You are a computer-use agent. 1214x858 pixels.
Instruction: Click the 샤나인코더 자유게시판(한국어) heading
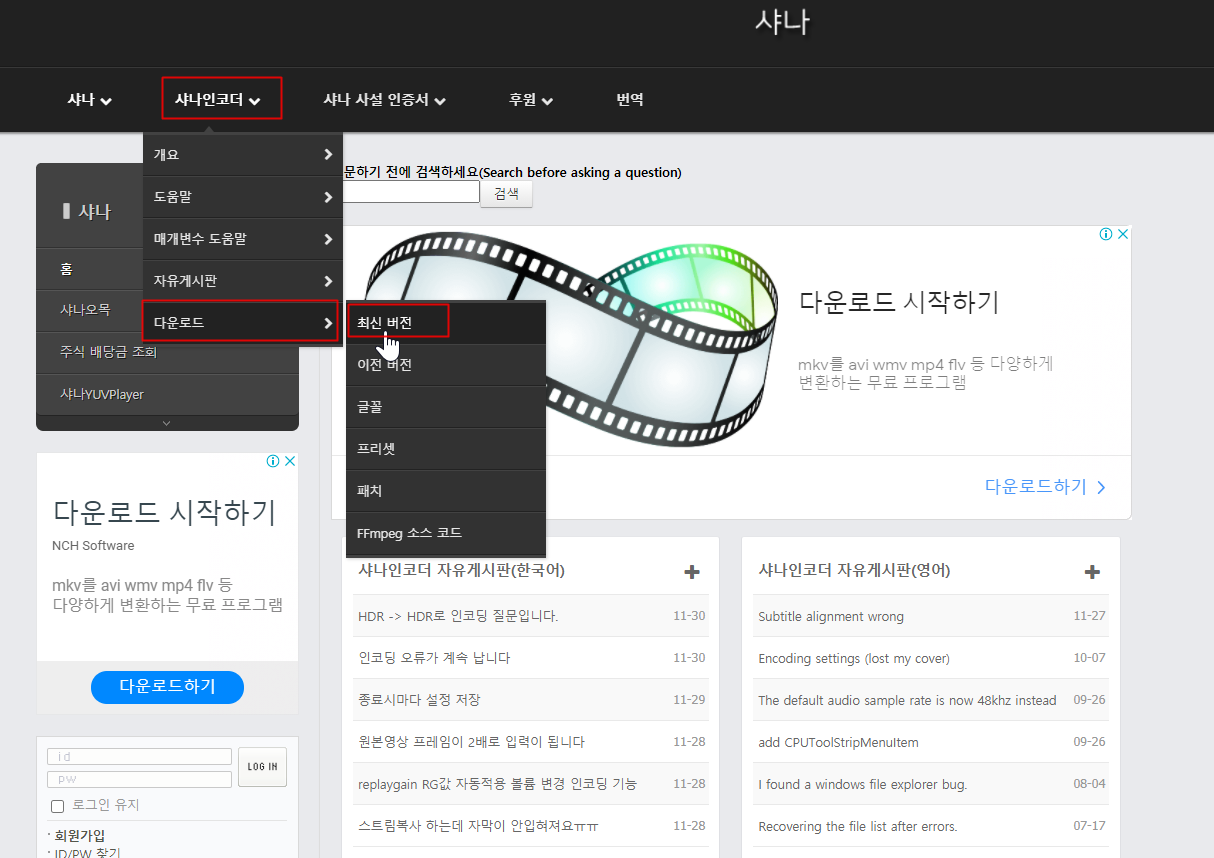(461, 570)
